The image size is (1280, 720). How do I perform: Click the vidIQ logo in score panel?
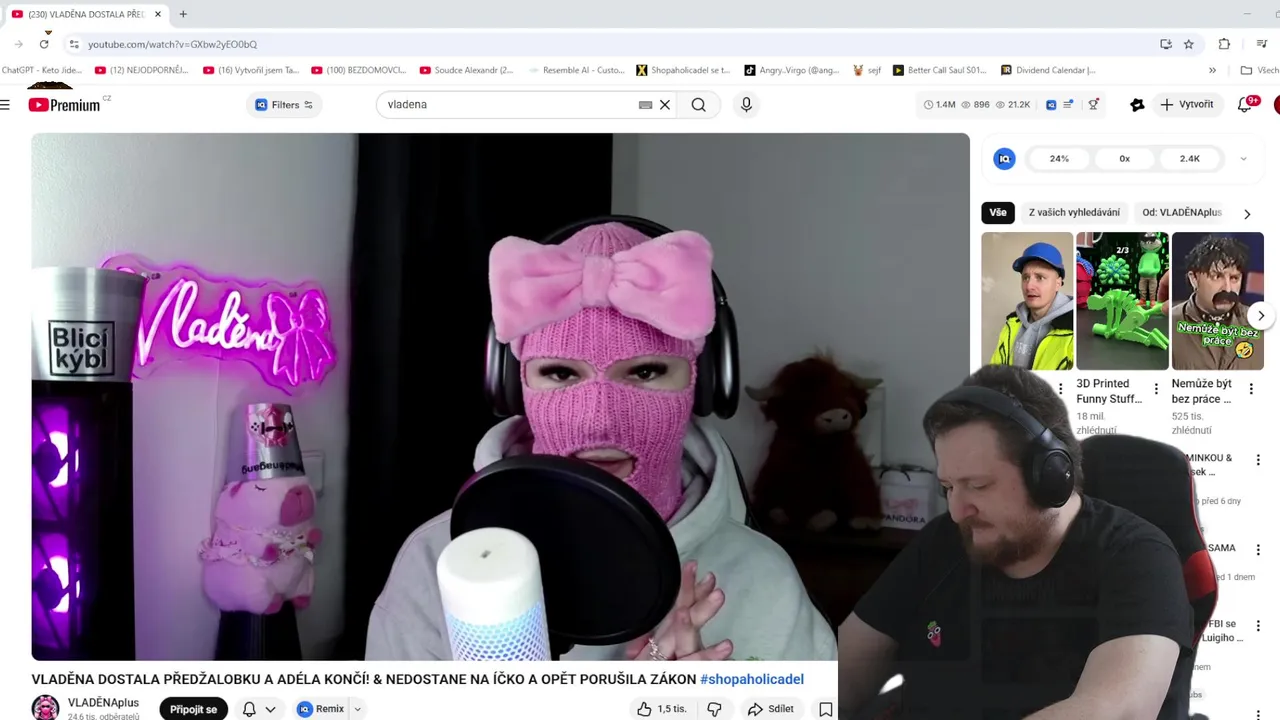click(1004, 158)
